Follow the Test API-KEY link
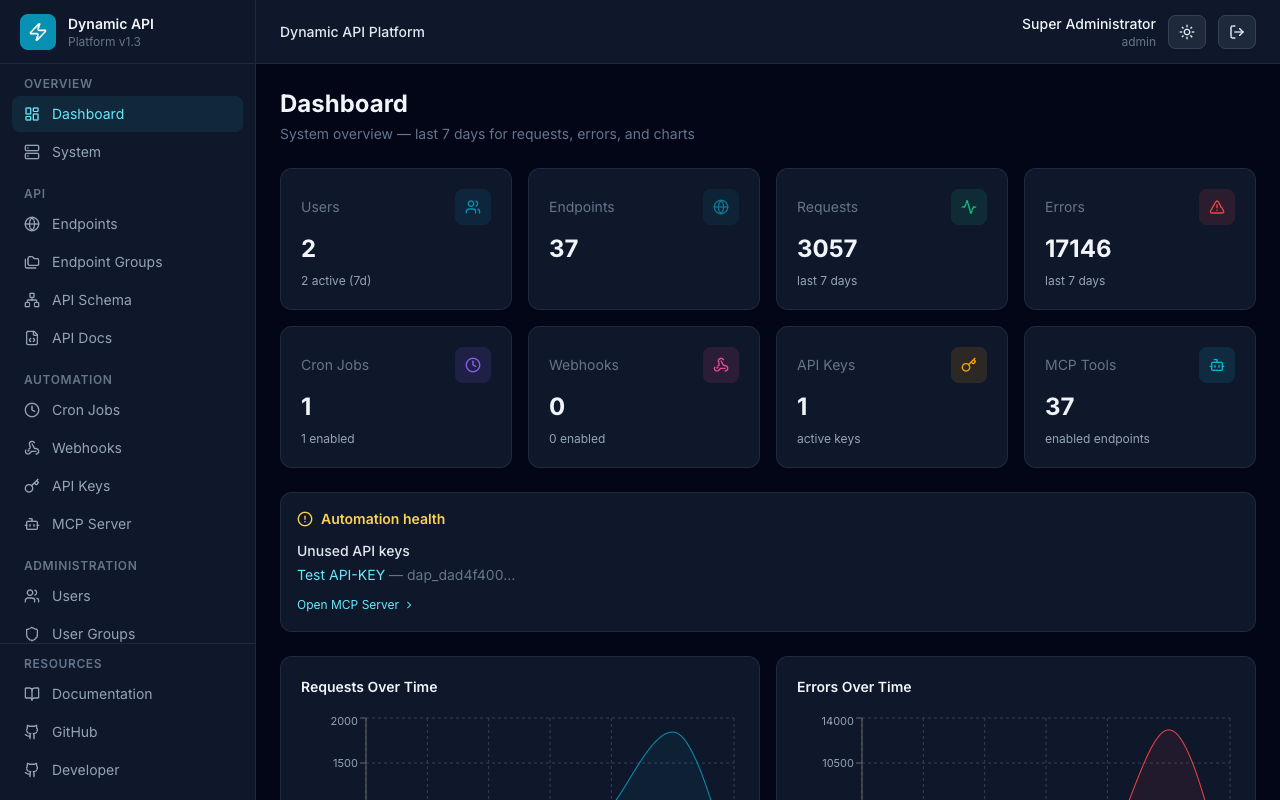Image resolution: width=1280 pixels, height=800 pixels. [341, 575]
